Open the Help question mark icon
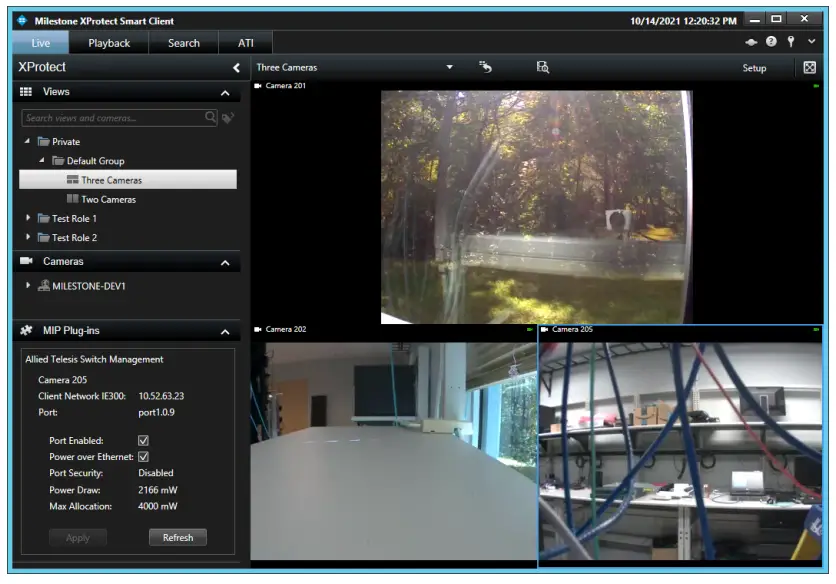836x584 pixels. (771, 42)
